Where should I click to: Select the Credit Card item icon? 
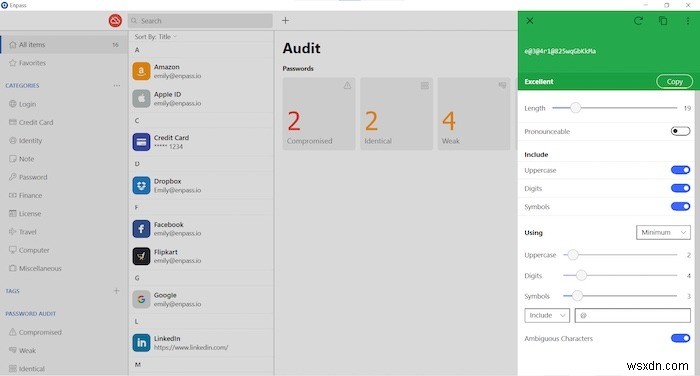(141, 142)
